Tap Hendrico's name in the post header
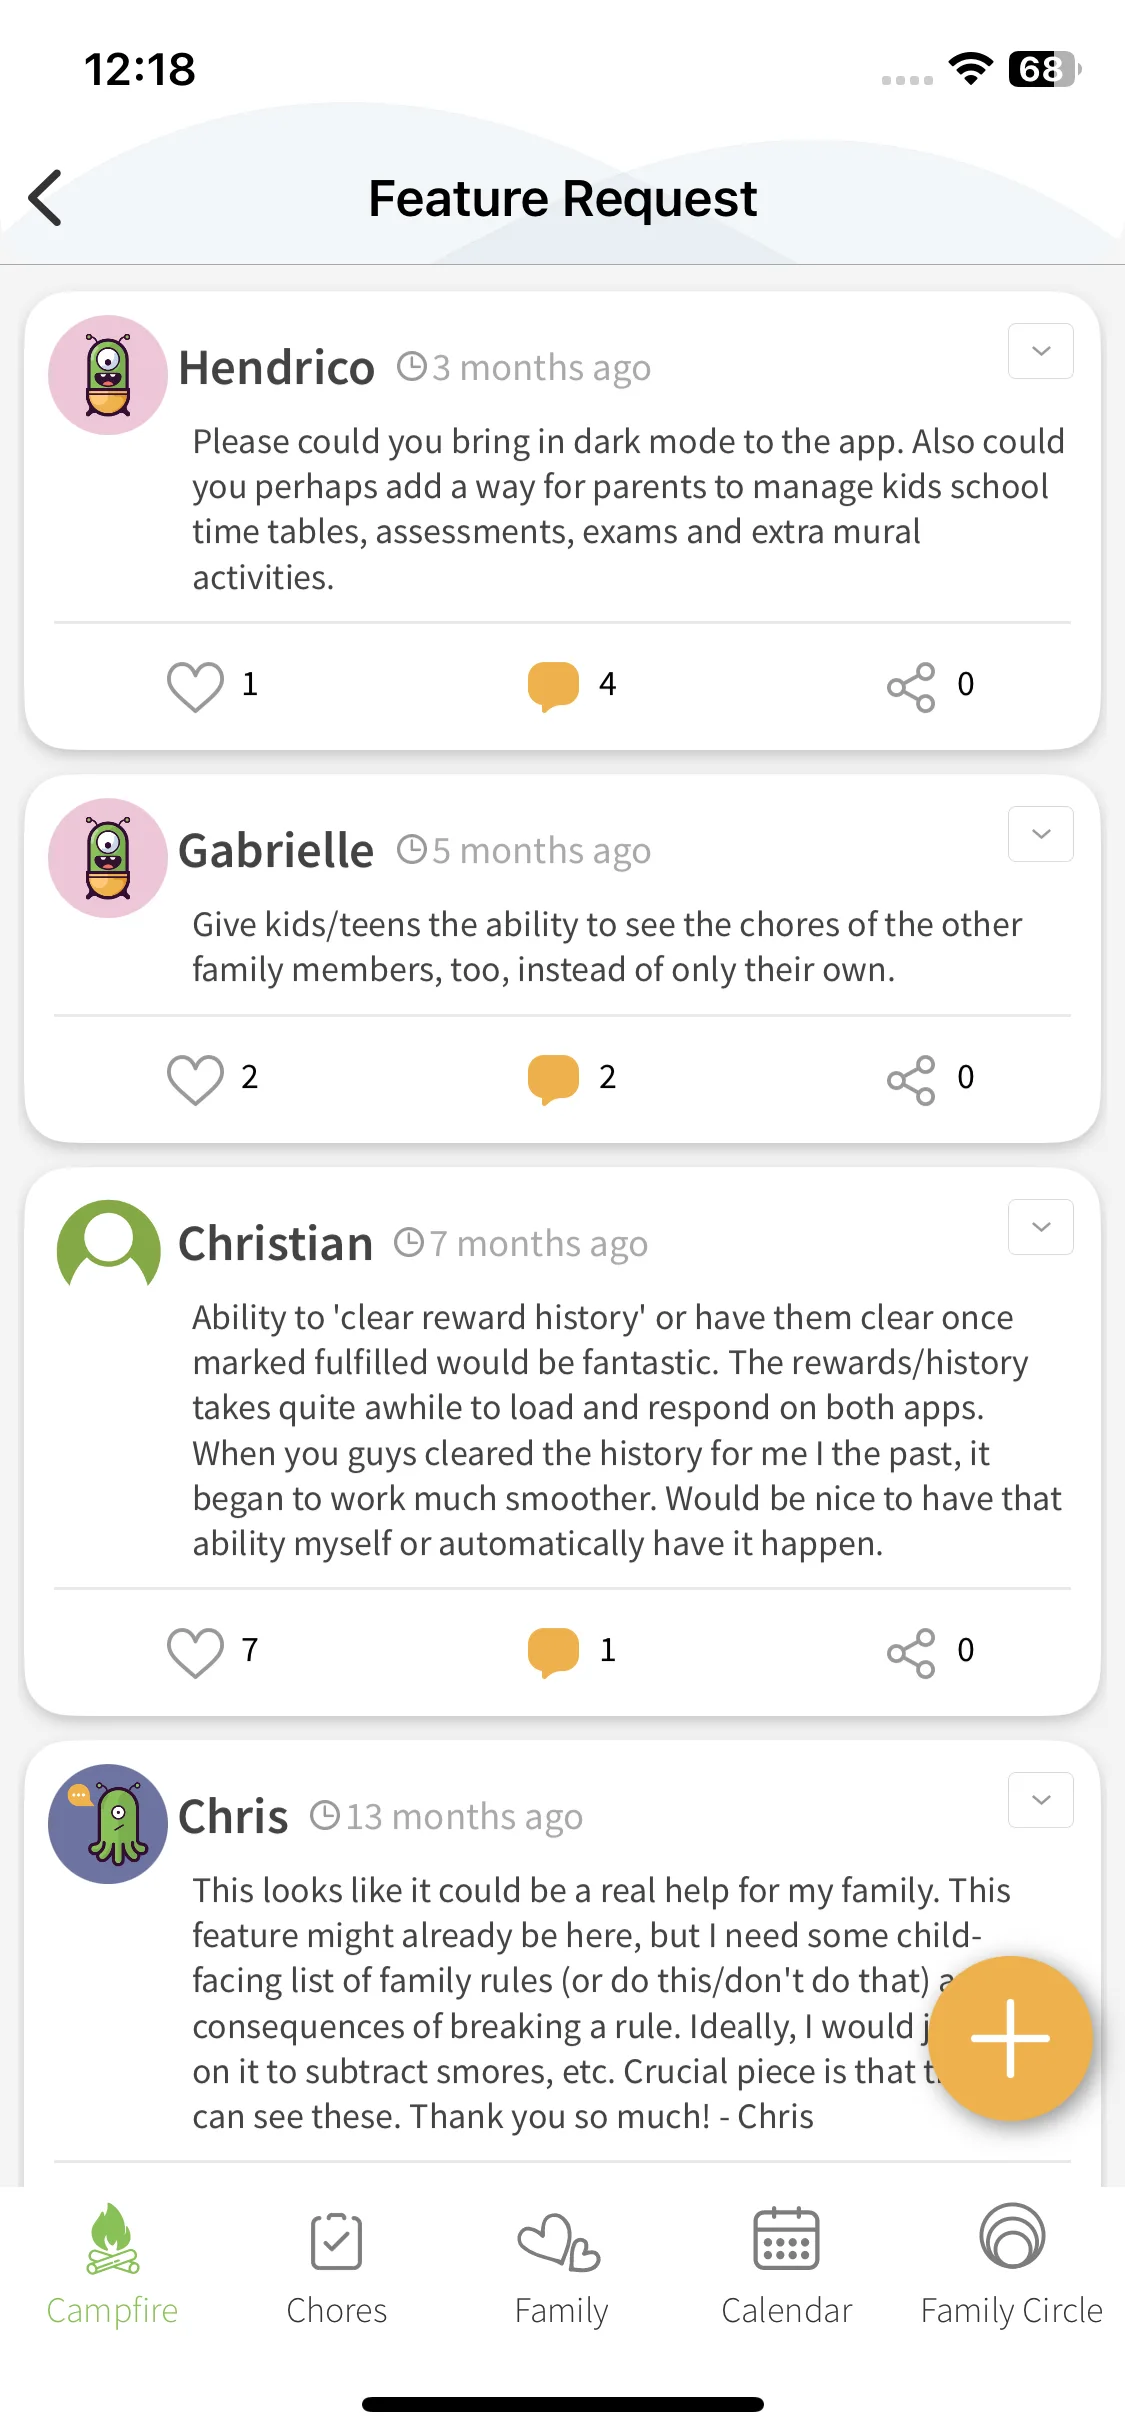The width and height of the screenshot is (1125, 2436). [277, 368]
